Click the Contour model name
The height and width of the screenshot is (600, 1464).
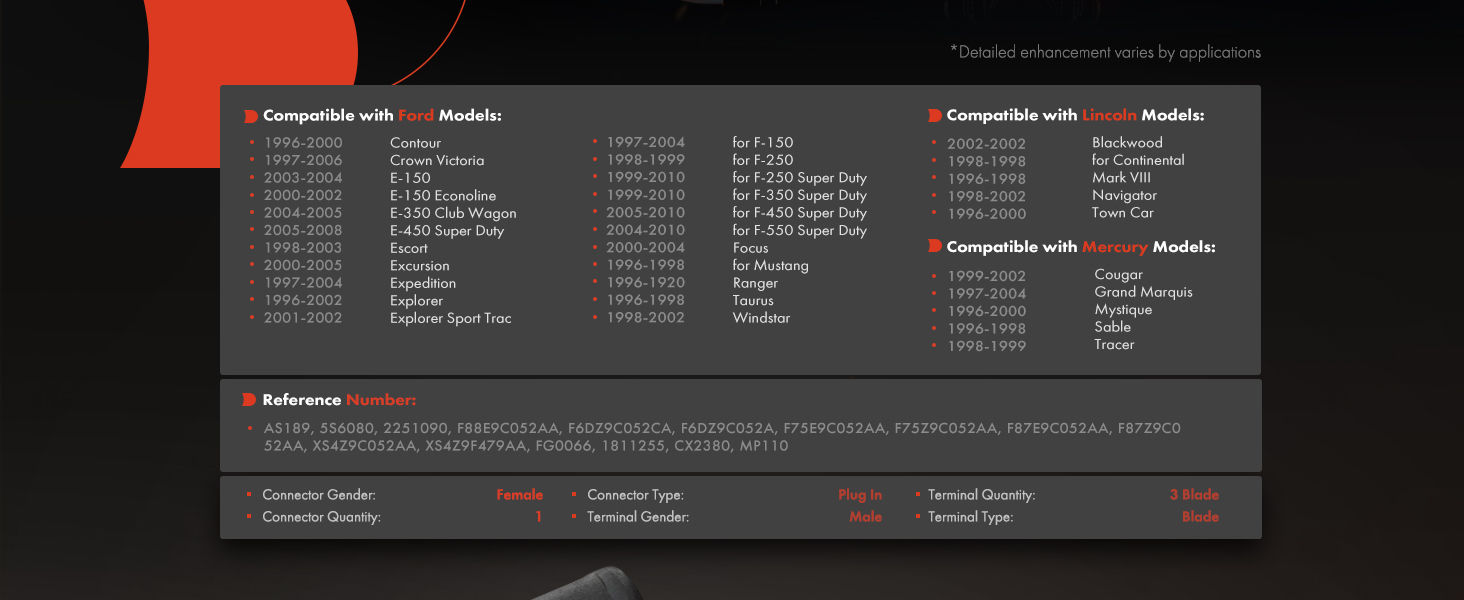pos(415,143)
